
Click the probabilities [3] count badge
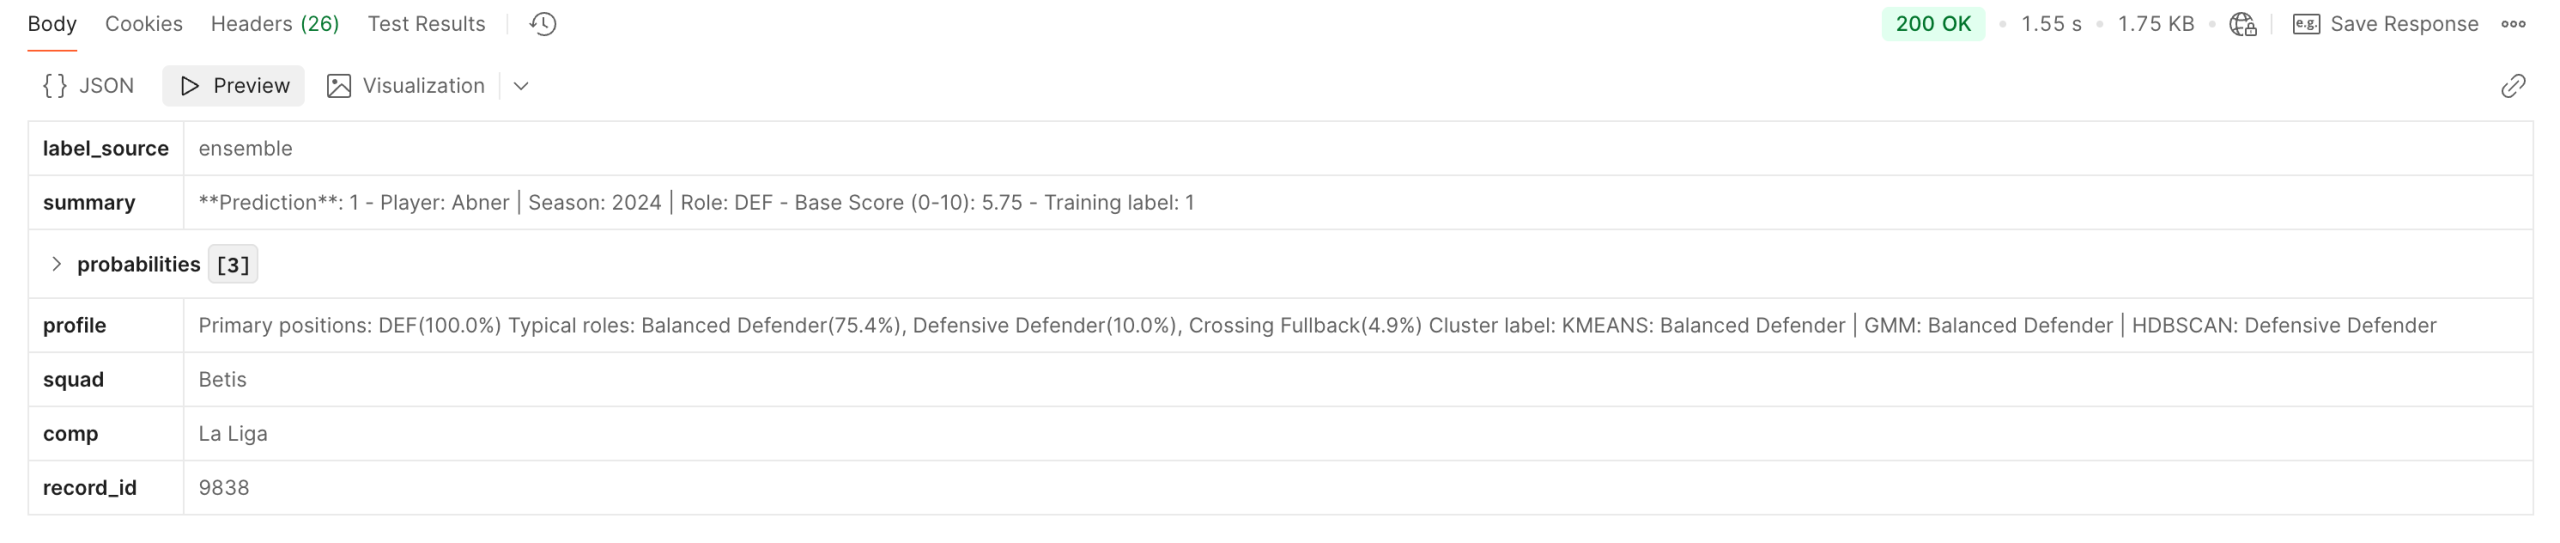click(233, 264)
